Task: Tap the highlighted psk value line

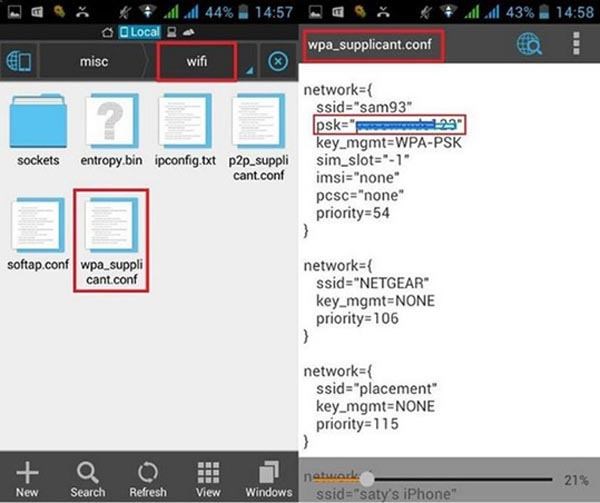Action: coord(389,125)
